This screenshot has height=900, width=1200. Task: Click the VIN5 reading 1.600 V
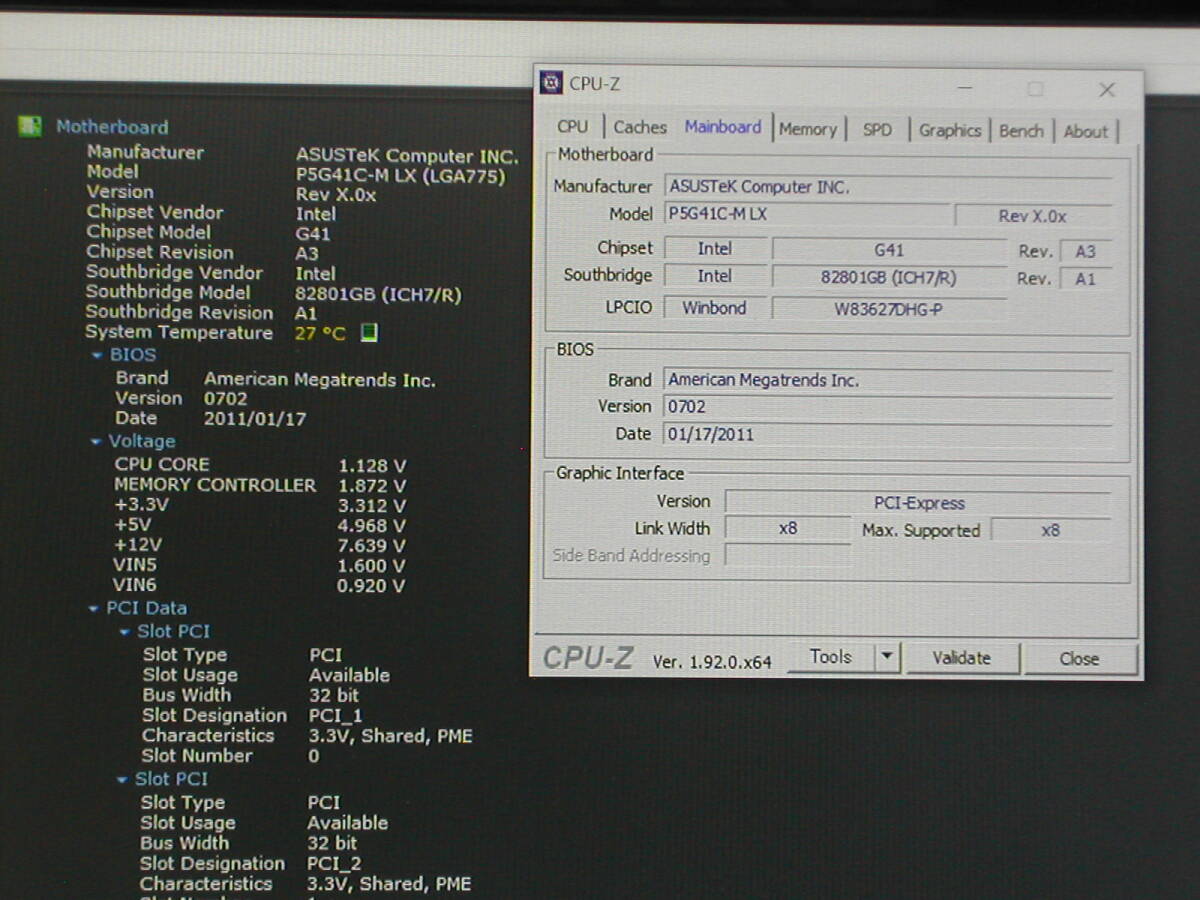point(371,566)
